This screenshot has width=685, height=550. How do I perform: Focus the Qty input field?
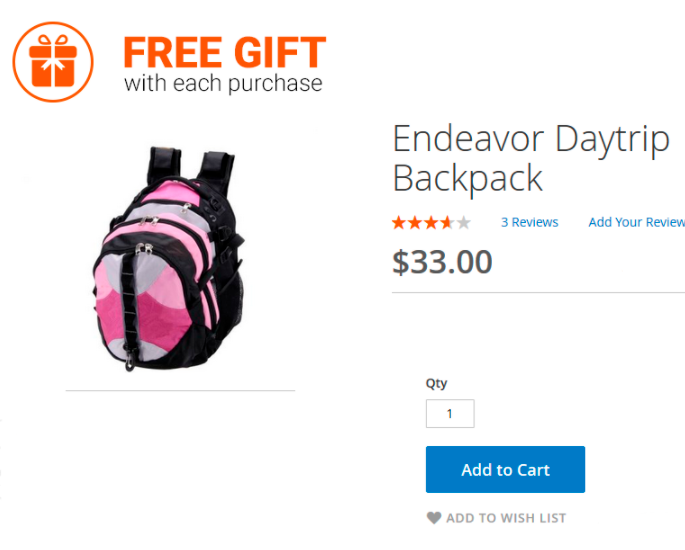click(x=450, y=413)
